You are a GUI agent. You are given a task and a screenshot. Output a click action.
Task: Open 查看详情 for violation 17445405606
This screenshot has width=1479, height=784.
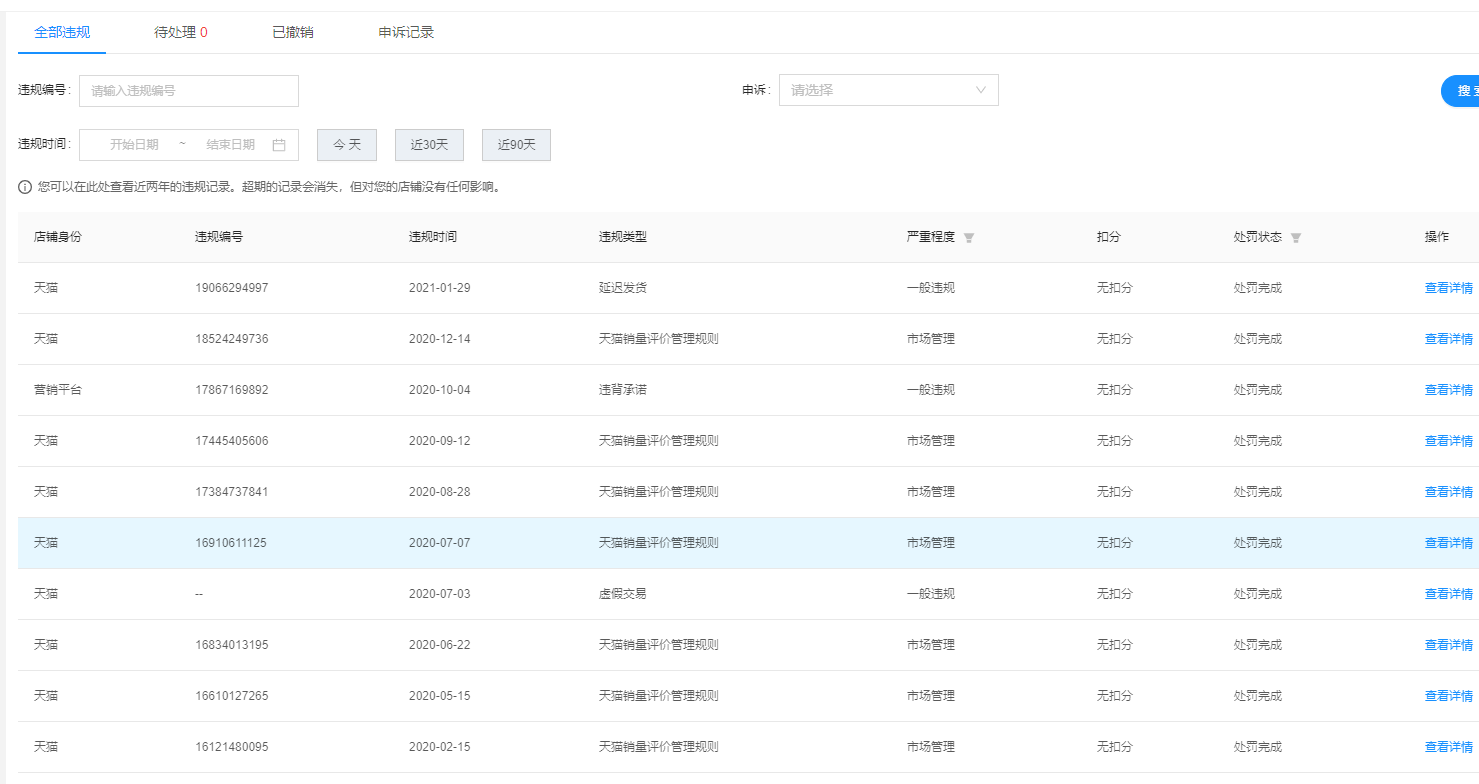(1449, 441)
